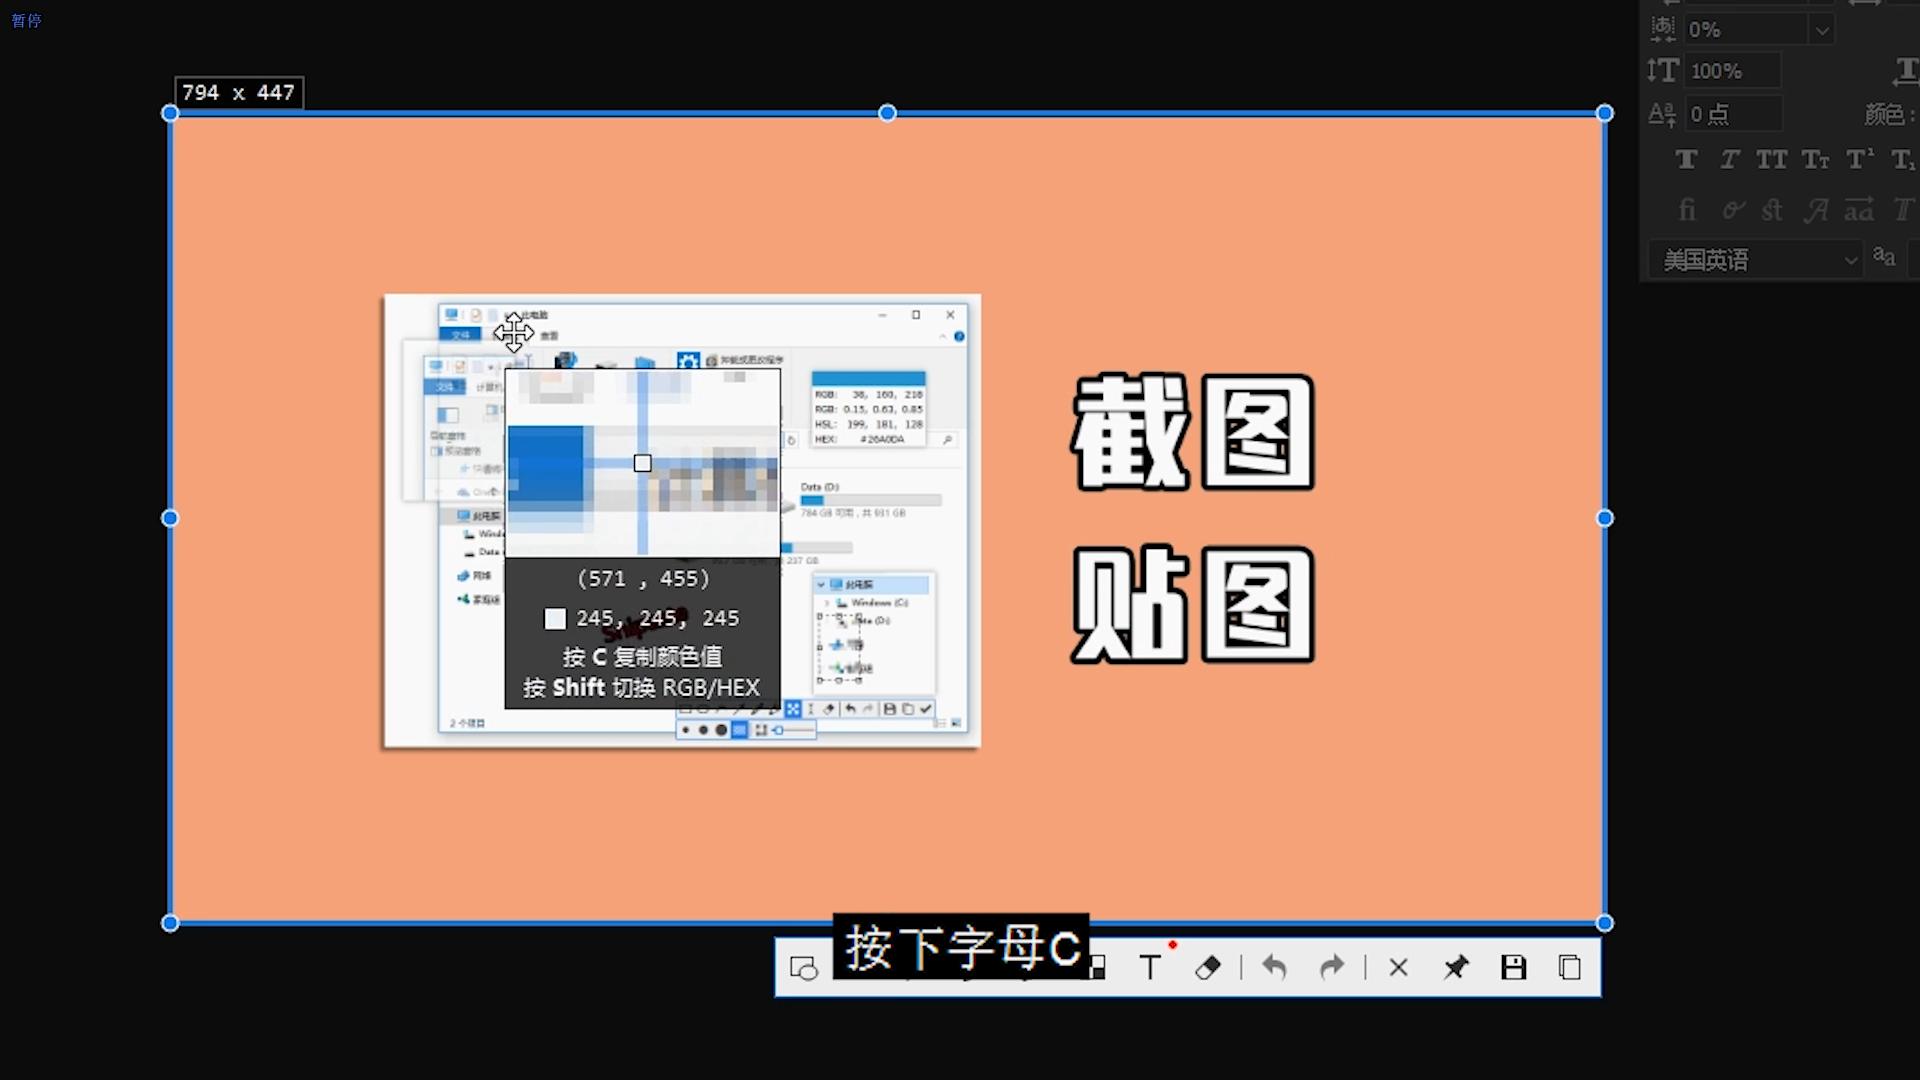Save the screenshot with the save icon
This screenshot has width=1920, height=1080.
click(x=1513, y=967)
